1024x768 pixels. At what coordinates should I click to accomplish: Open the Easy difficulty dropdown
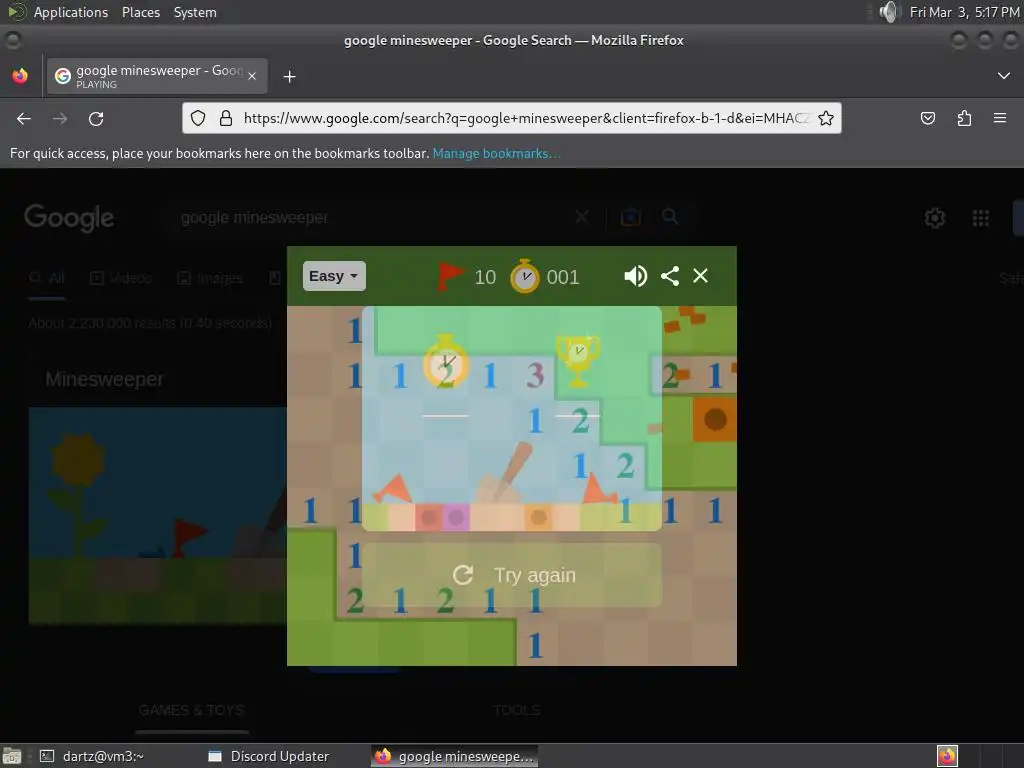[334, 276]
